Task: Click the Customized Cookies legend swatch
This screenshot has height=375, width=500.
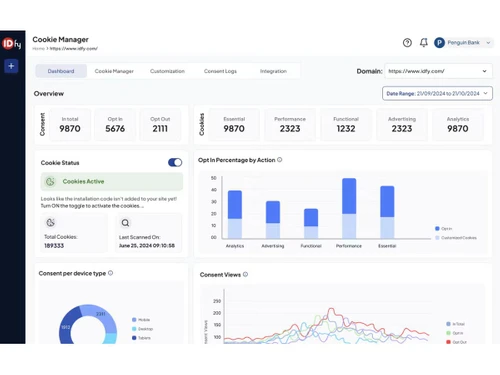Action: pos(437,238)
